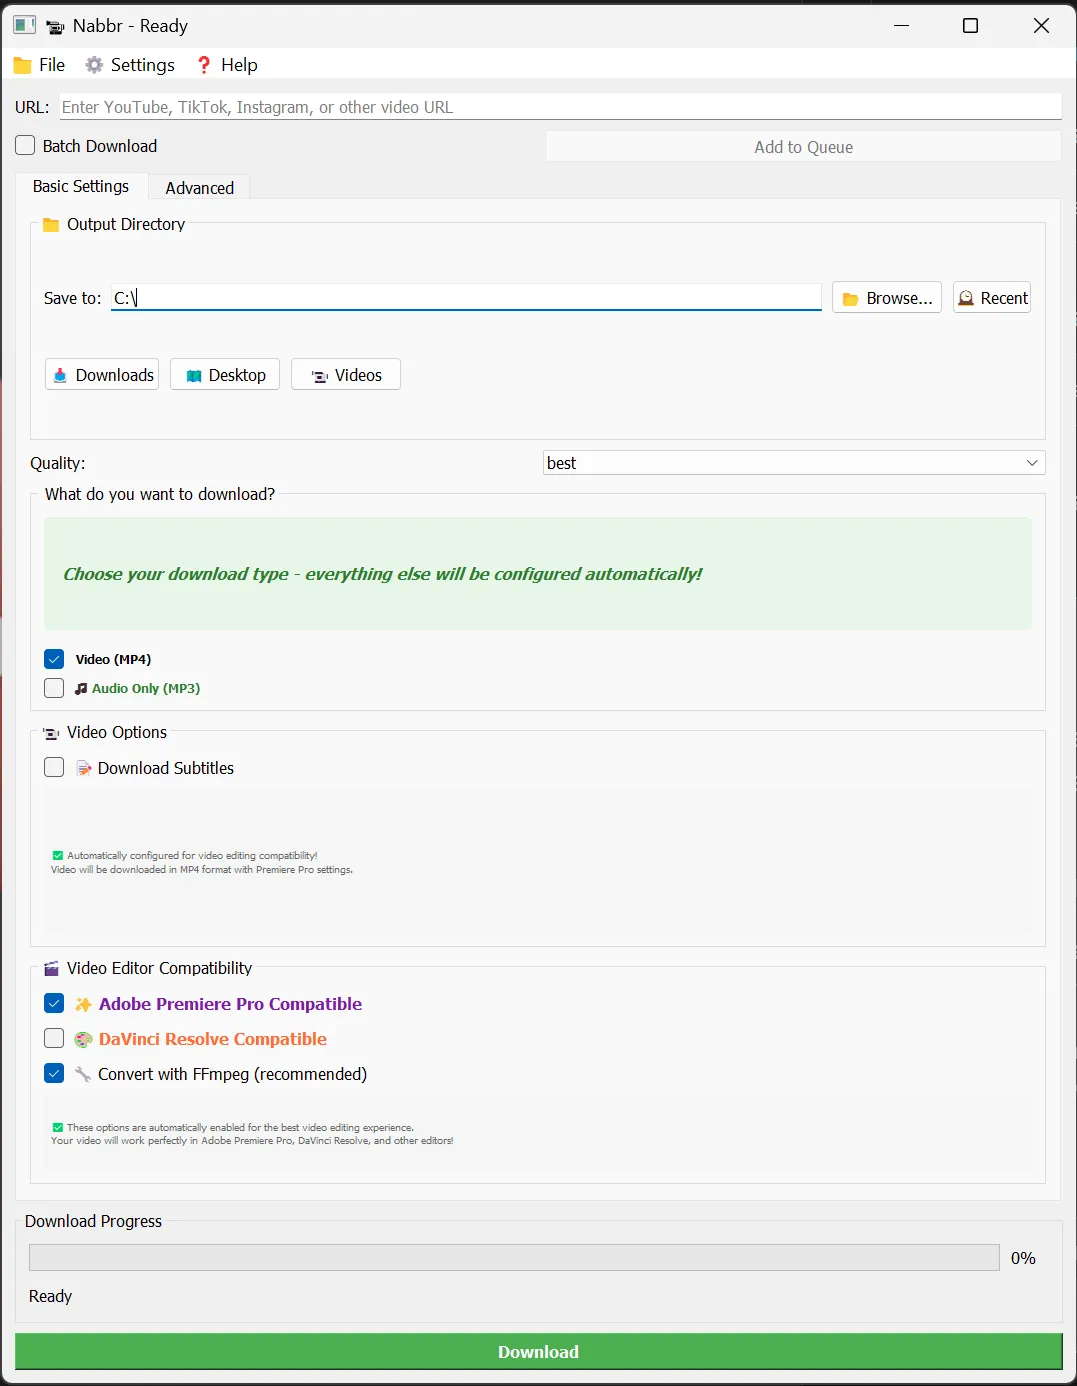Uncheck the Video (MP4) option
This screenshot has width=1077, height=1386.
(x=54, y=658)
